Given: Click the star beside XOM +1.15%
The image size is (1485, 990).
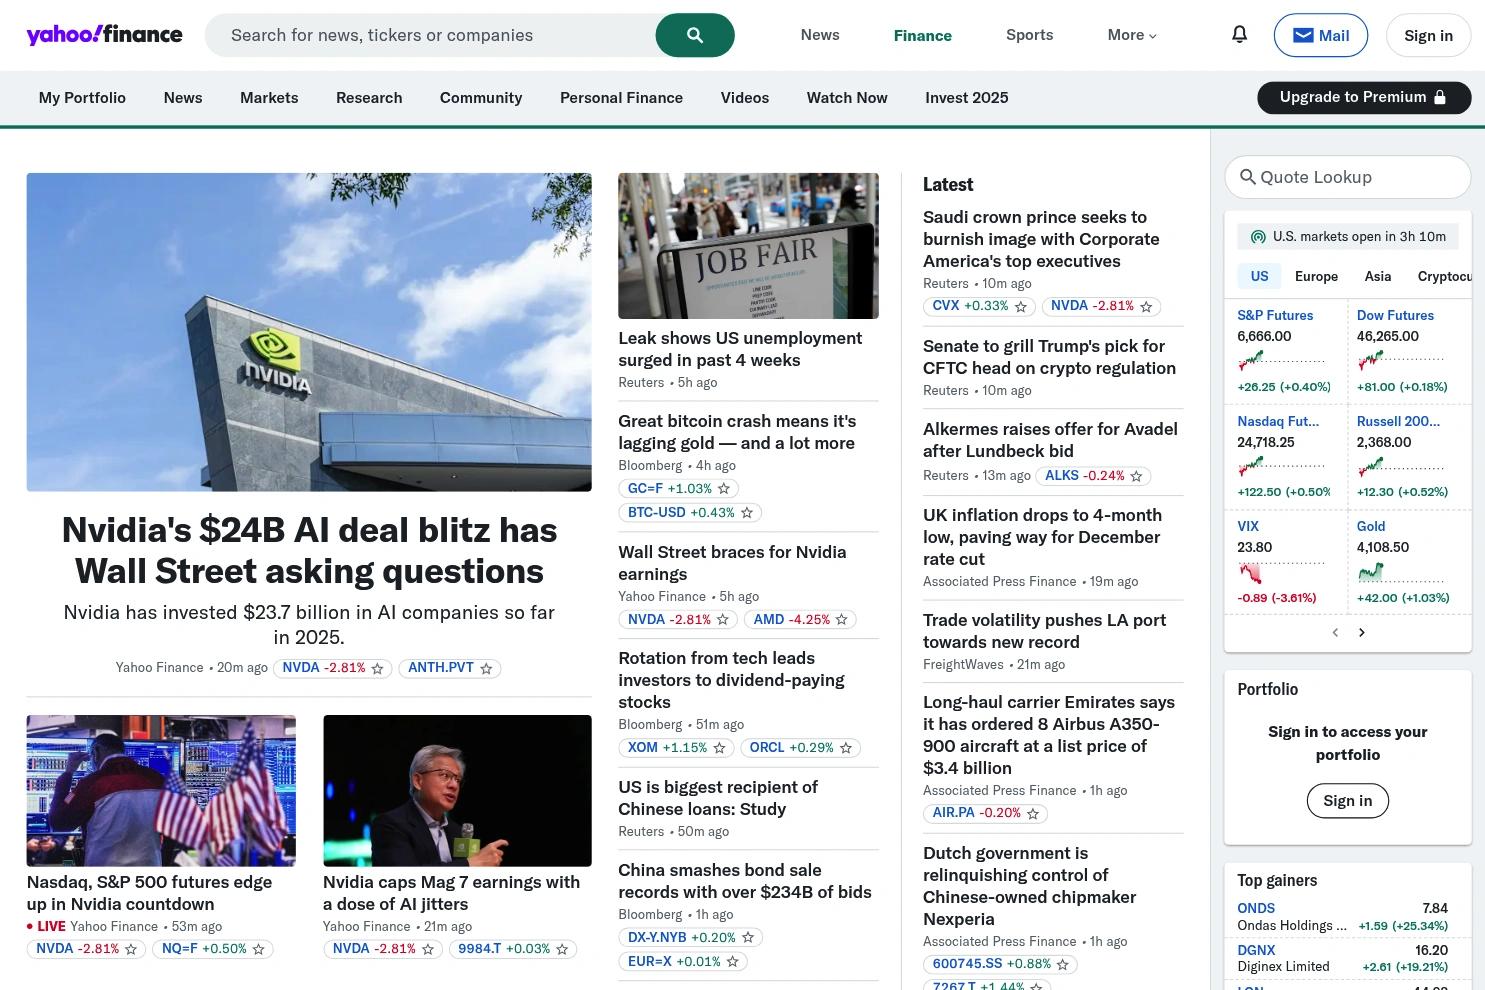Looking at the screenshot, I should pyautogui.click(x=719, y=748).
